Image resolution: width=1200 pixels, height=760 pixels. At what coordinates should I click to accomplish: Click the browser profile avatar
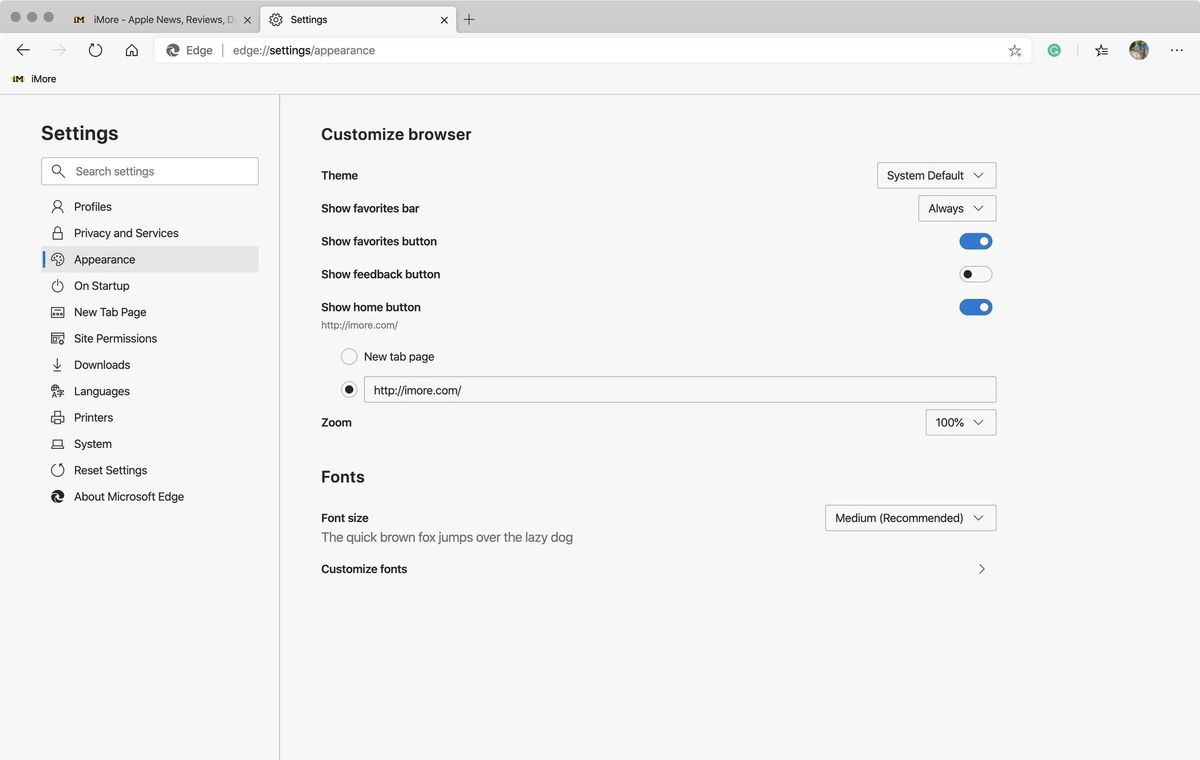pyautogui.click(x=1138, y=49)
